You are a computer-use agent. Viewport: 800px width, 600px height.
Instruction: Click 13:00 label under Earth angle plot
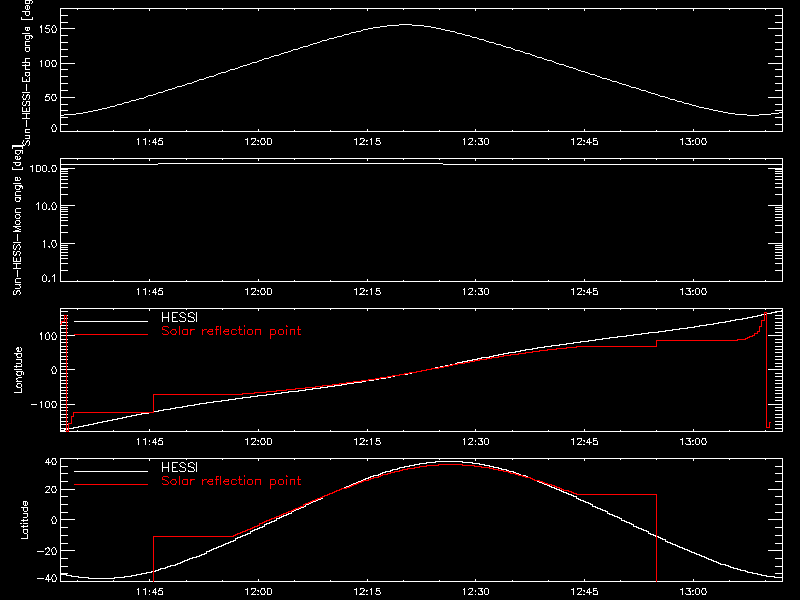coord(693,142)
